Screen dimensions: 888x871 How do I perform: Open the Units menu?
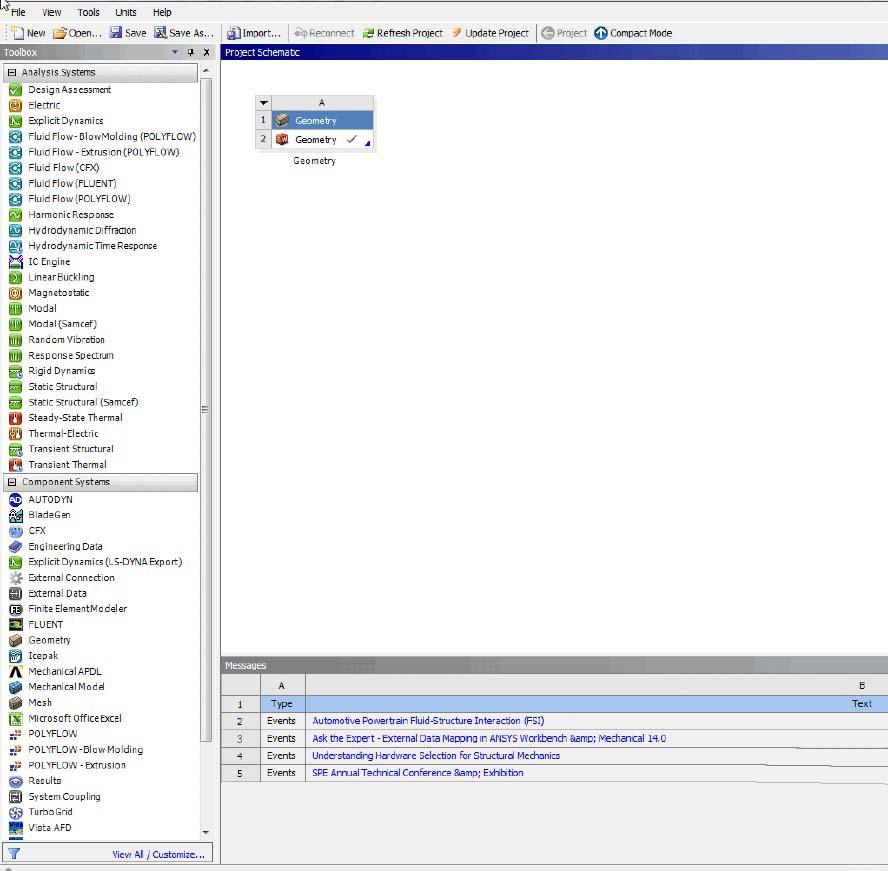pos(126,12)
